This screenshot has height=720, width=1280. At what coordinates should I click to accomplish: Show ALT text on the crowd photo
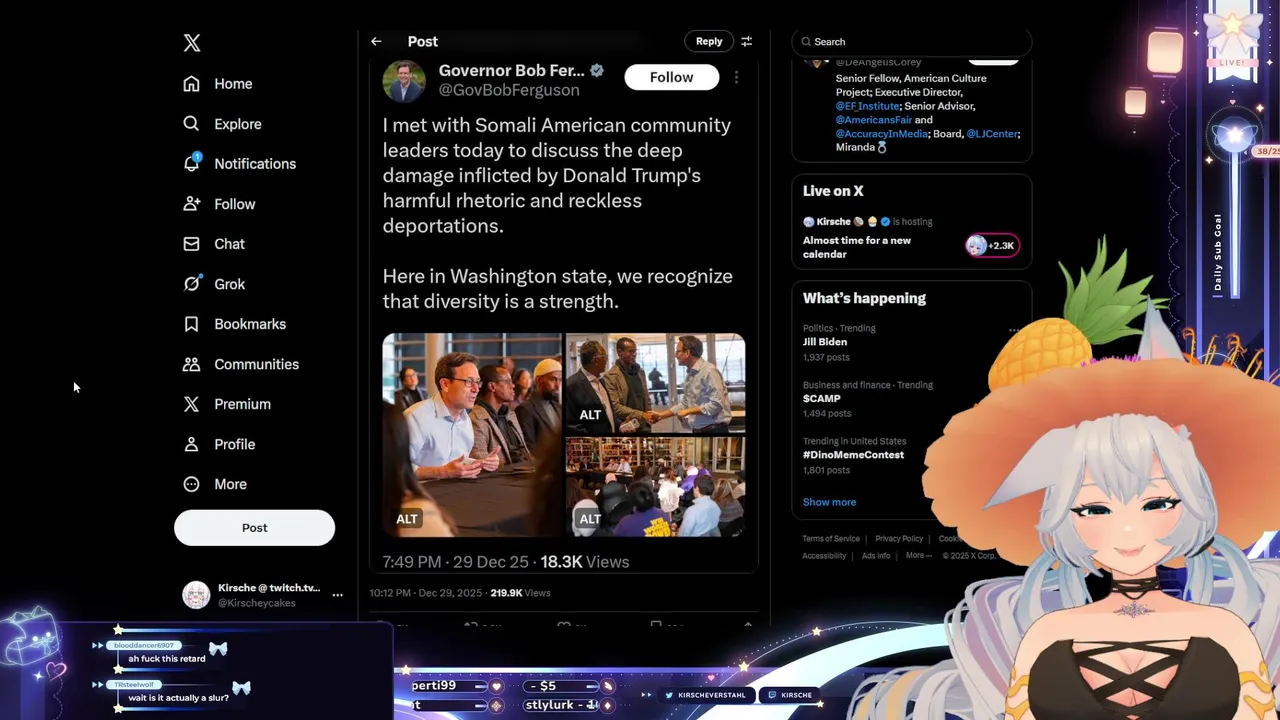tap(590, 519)
